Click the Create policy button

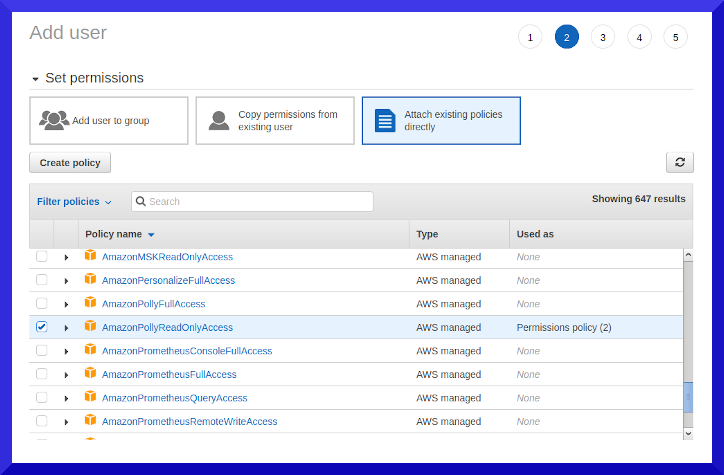click(x=70, y=162)
